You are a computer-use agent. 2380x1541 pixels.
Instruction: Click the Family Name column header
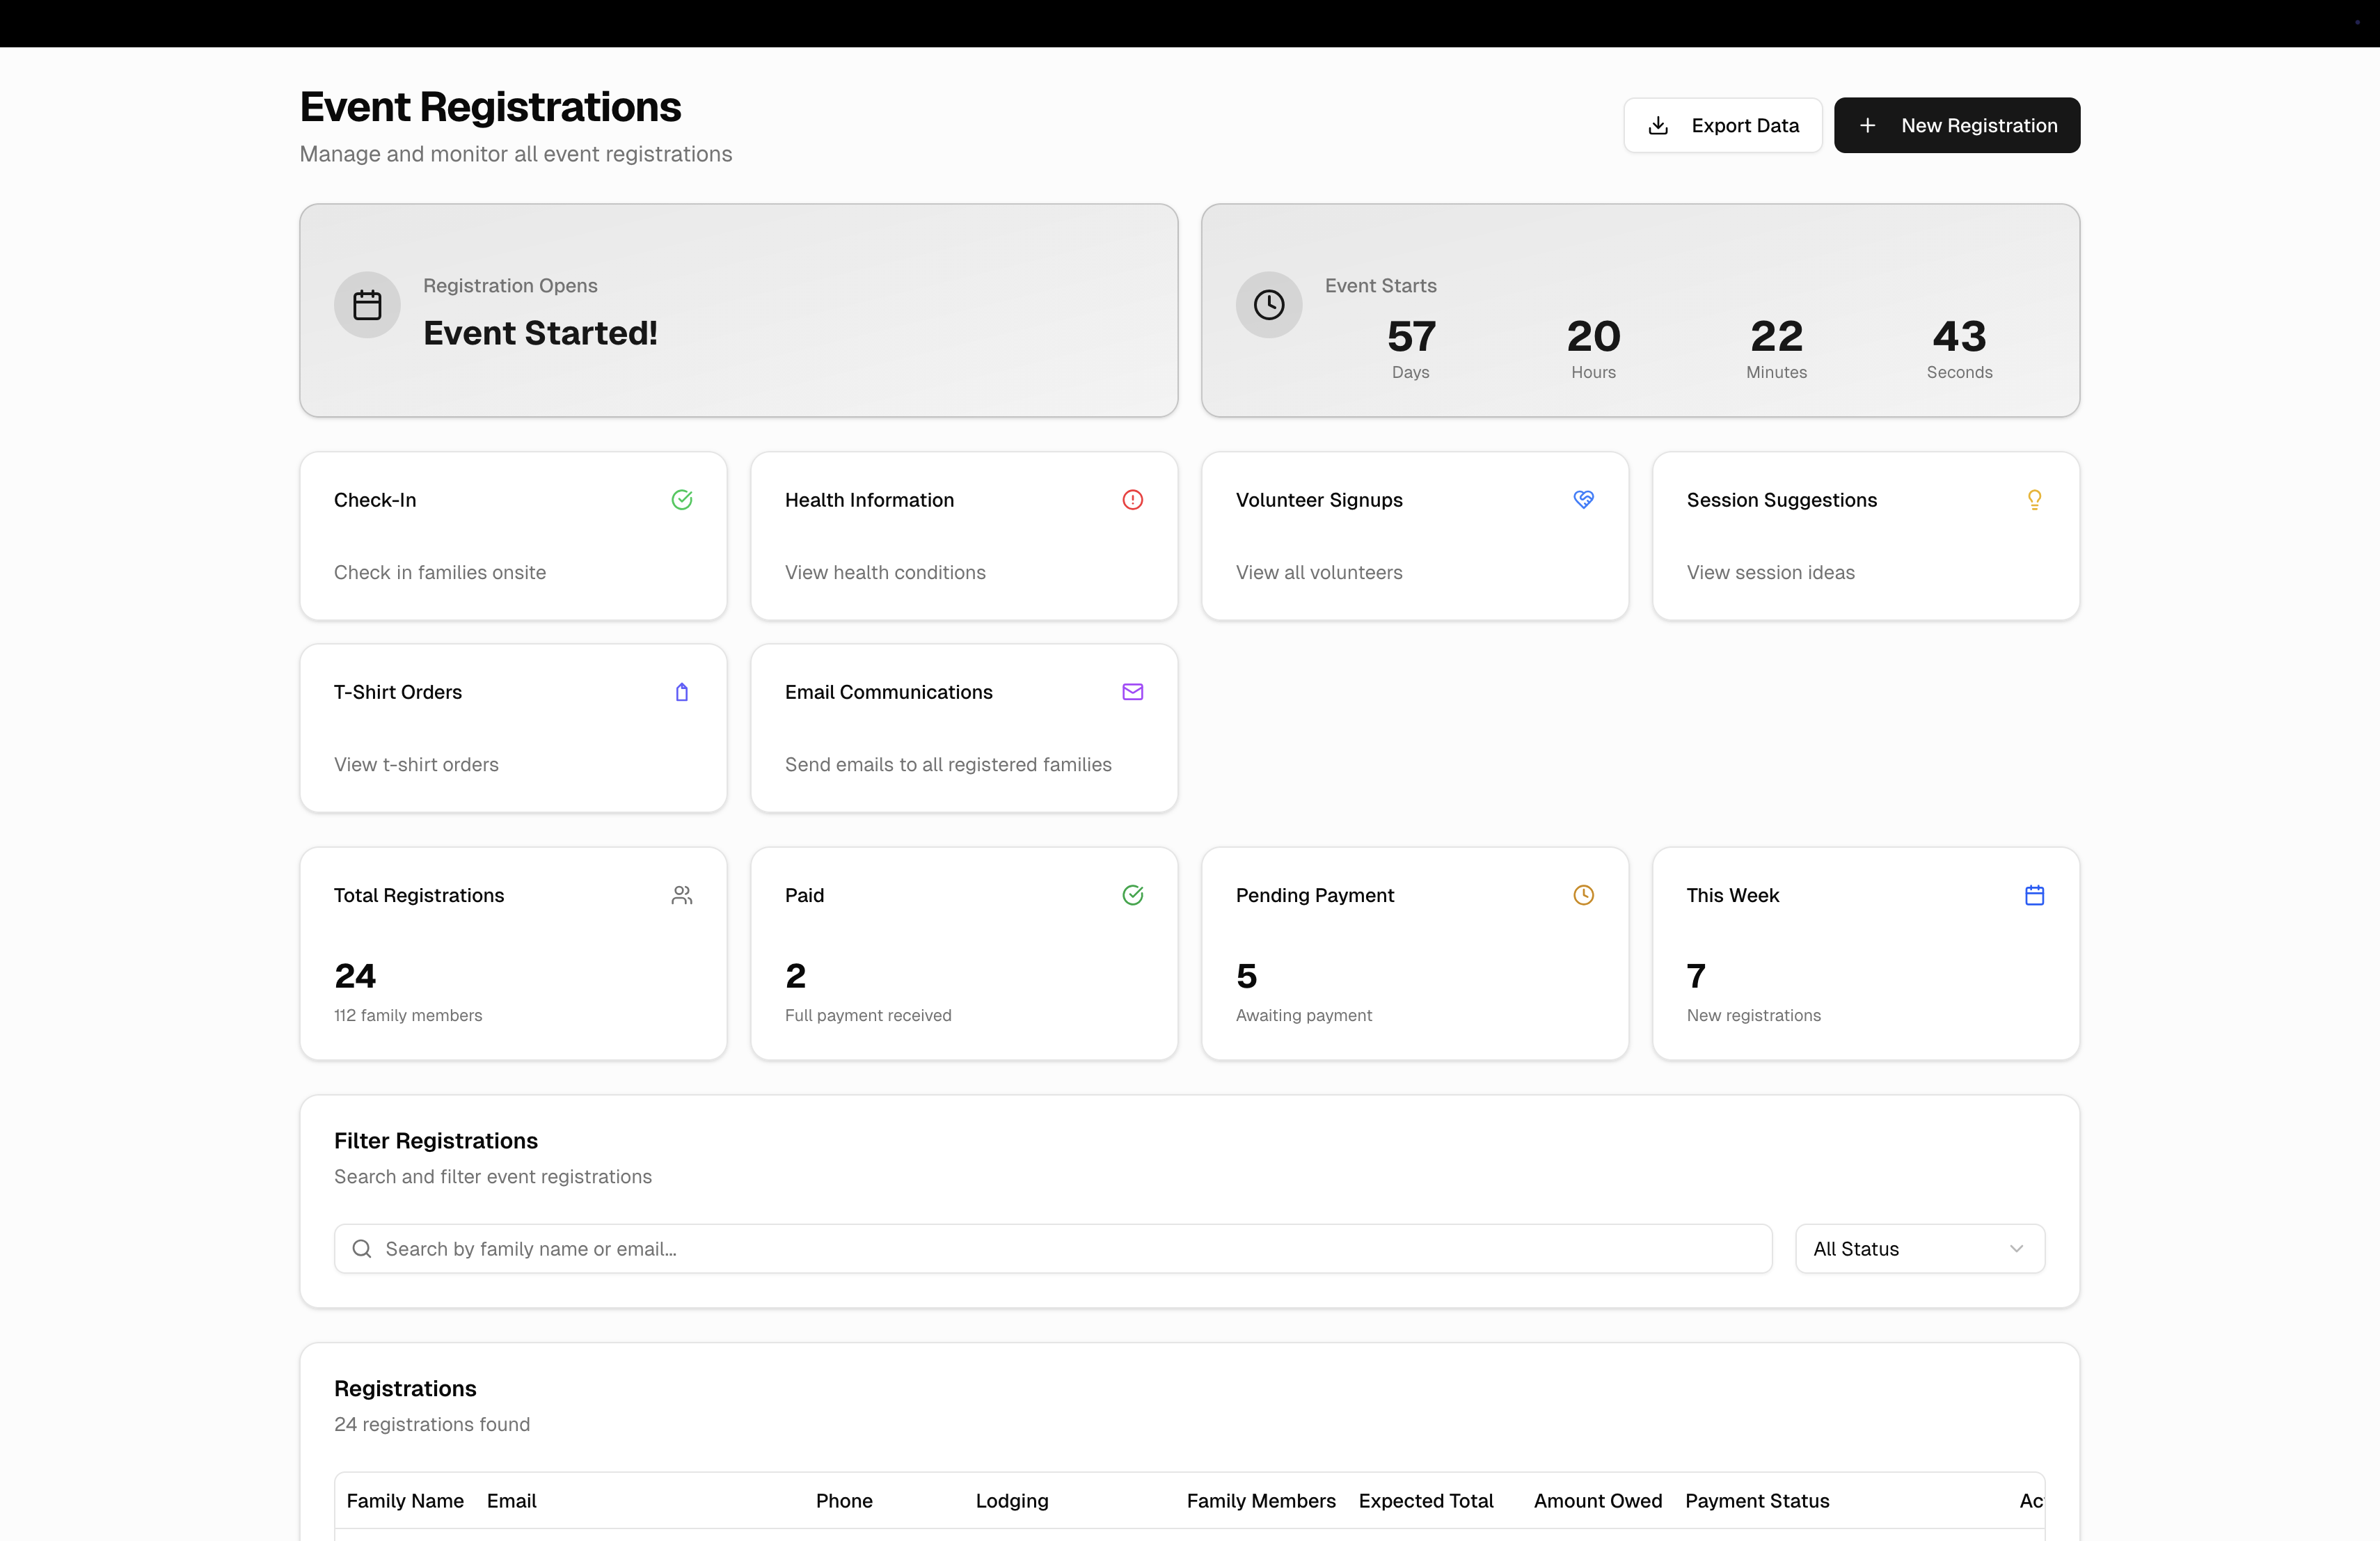tap(405, 1501)
